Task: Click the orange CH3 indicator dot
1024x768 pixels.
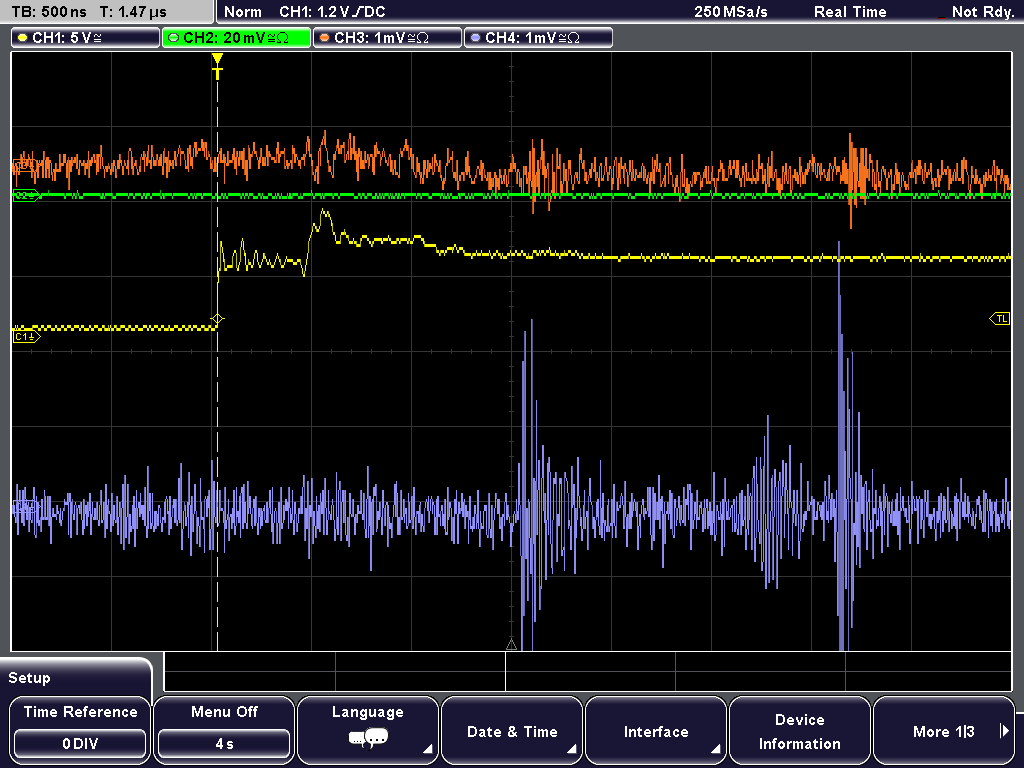Action: (324, 38)
